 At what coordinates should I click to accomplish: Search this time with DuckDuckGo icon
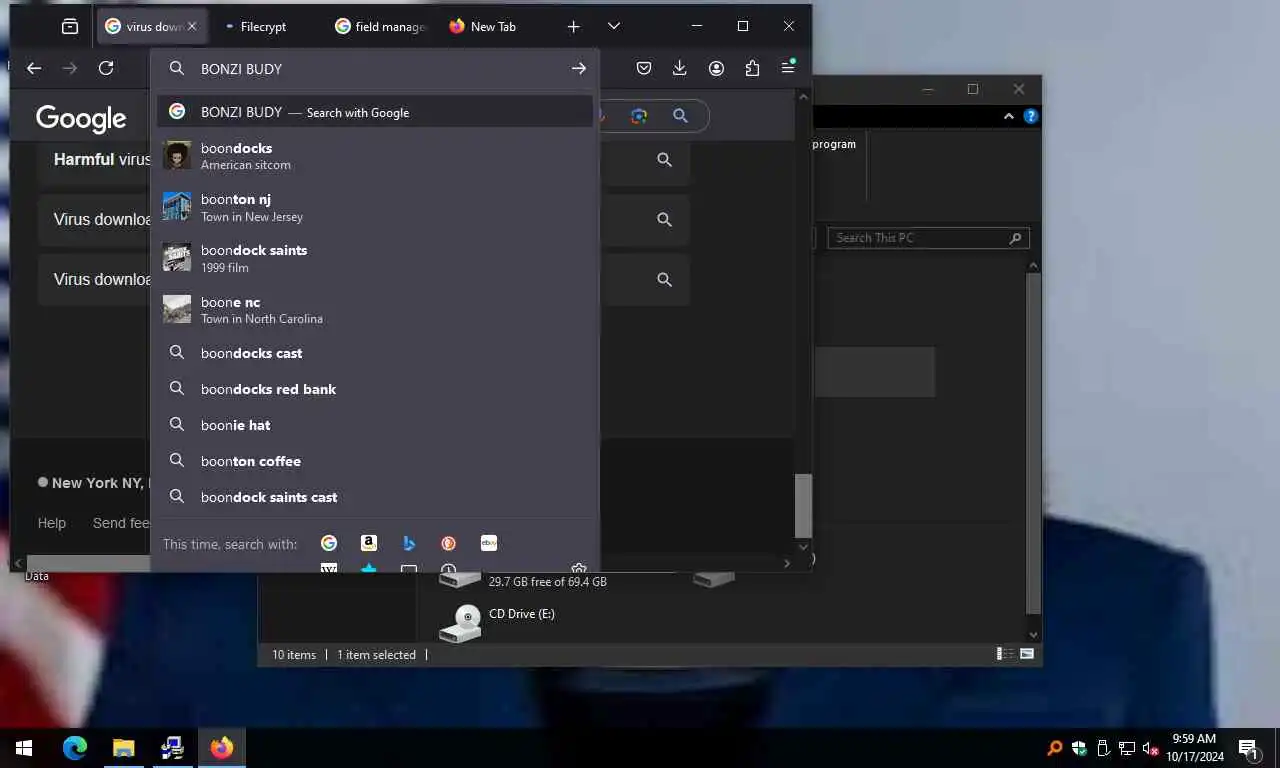pos(449,543)
